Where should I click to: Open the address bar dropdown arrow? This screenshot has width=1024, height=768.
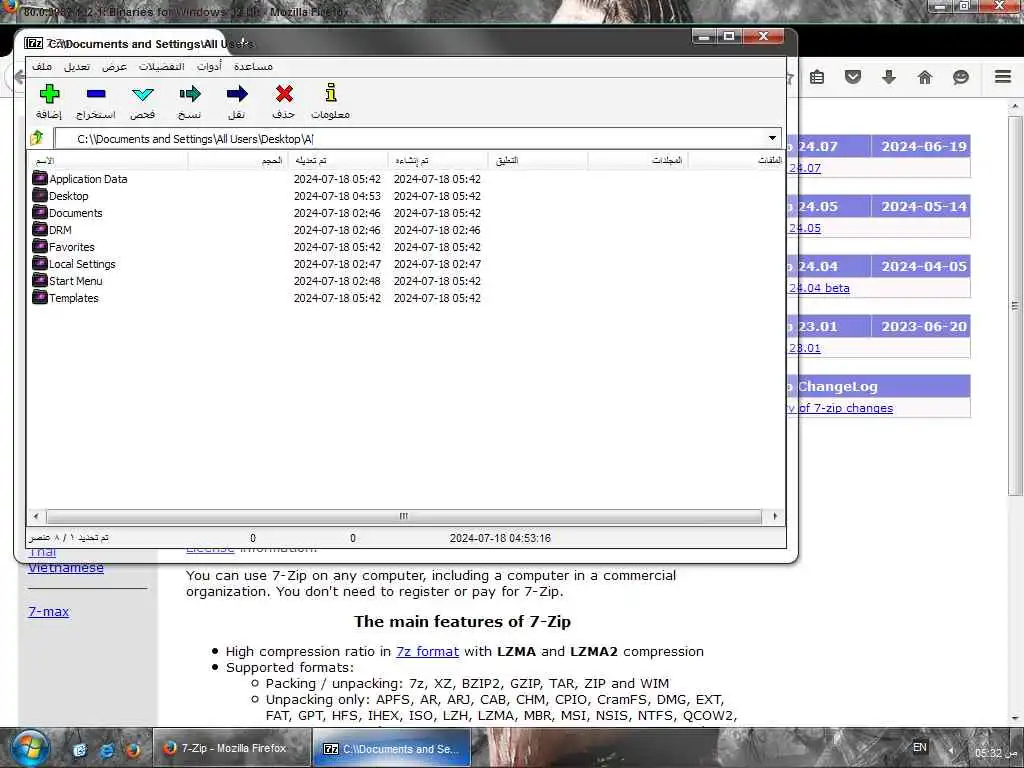tap(772, 138)
